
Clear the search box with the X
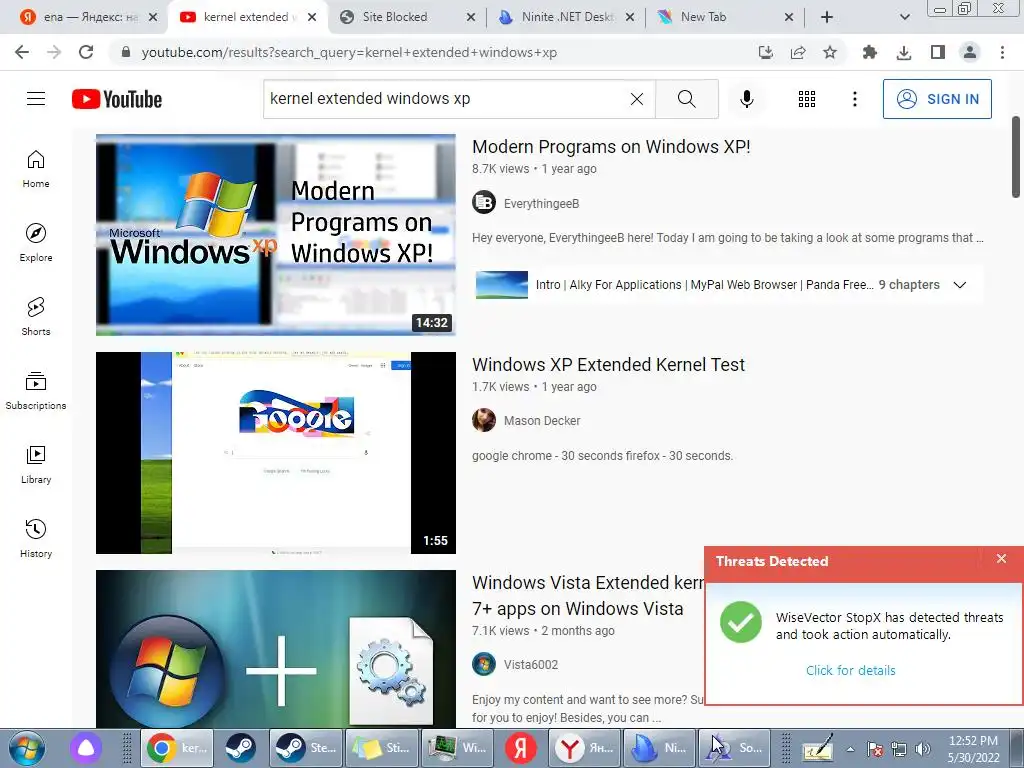click(x=637, y=99)
